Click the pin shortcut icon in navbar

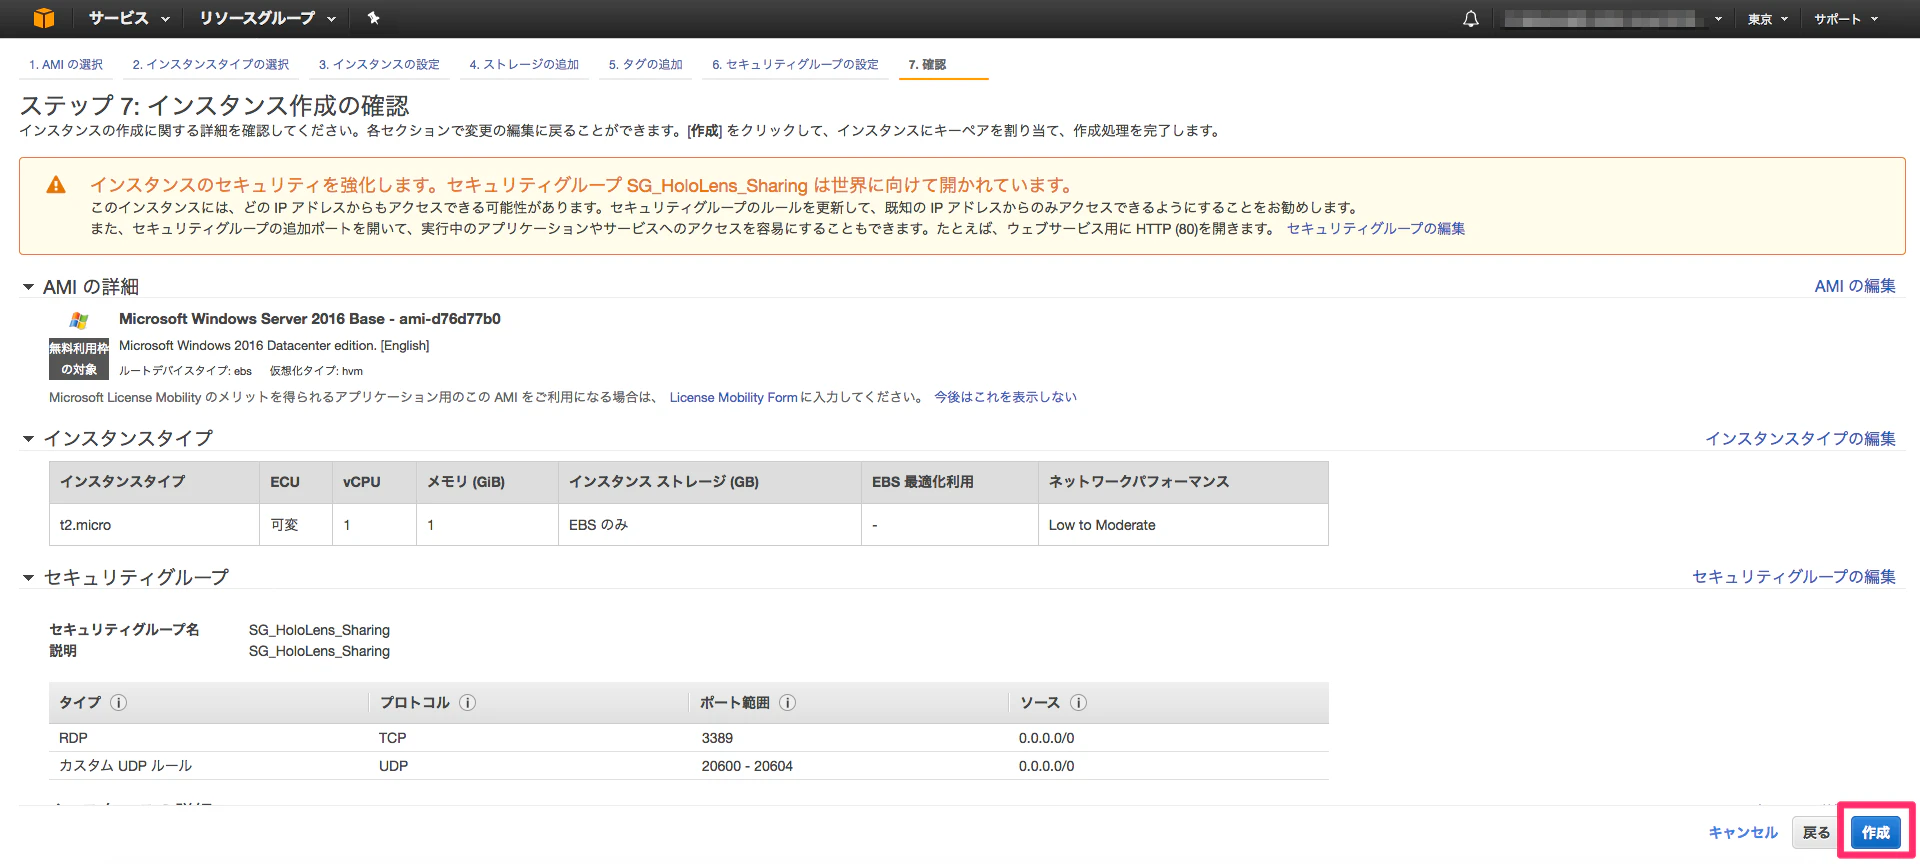coord(374,18)
